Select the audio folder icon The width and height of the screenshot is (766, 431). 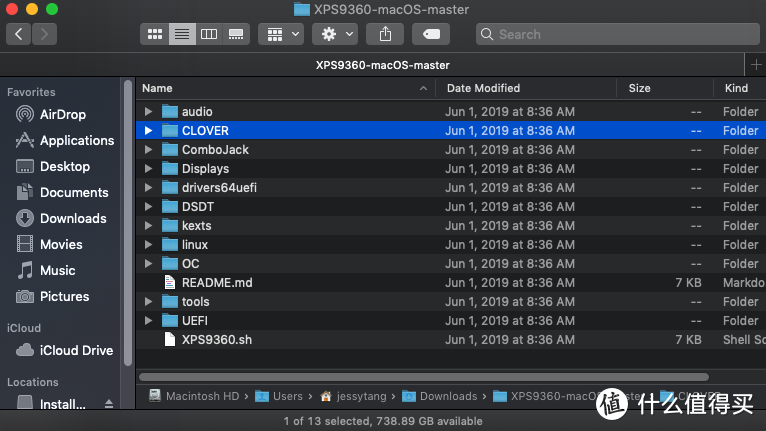pos(170,111)
